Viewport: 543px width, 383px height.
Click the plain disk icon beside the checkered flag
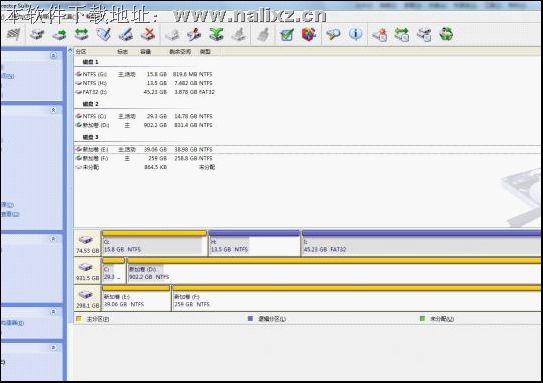[37, 34]
